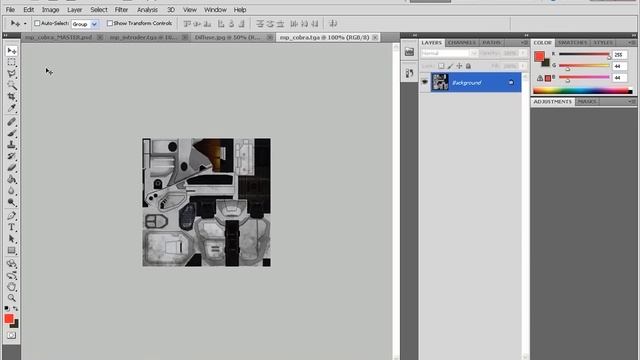This screenshot has height=360, width=640.
Task: Switch to the Masks tab
Action: (x=587, y=102)
